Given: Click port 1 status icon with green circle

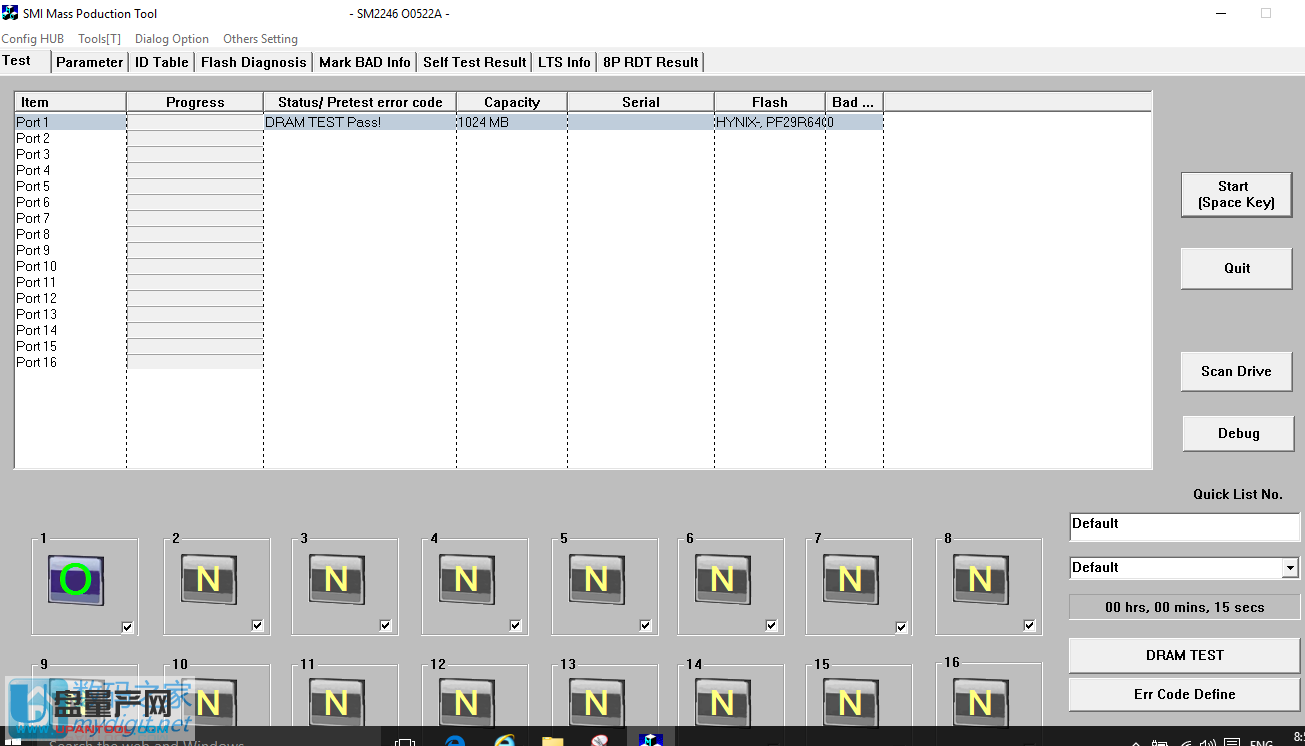Looking at the screenshot, I should (x=76, y=580).
